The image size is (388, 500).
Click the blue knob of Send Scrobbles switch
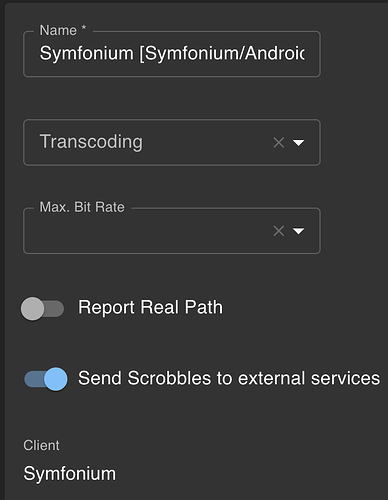(x=56, y=379)
